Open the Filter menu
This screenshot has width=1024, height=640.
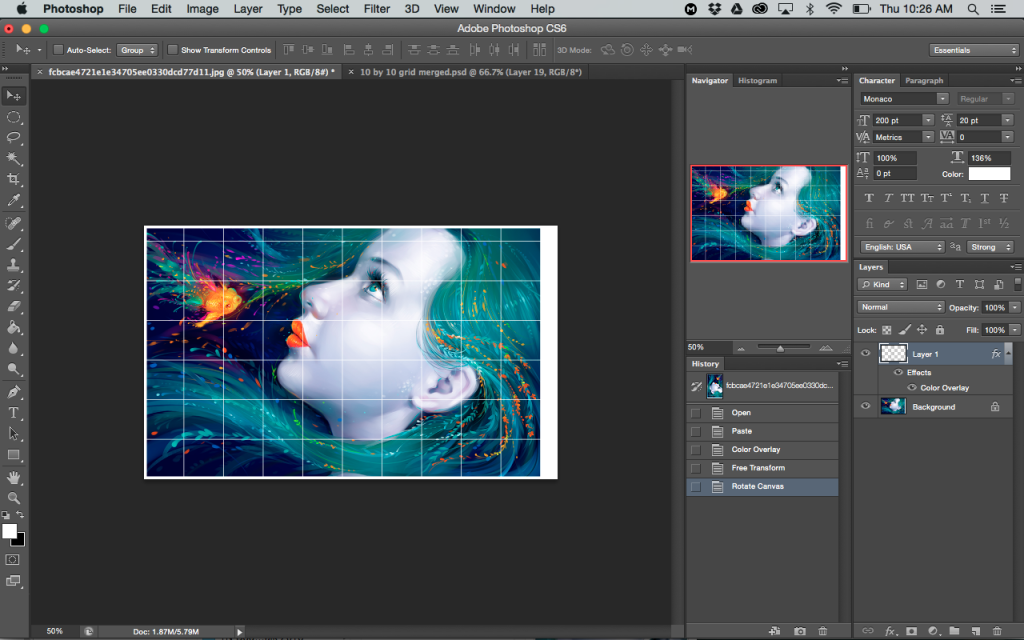point(376,8)
